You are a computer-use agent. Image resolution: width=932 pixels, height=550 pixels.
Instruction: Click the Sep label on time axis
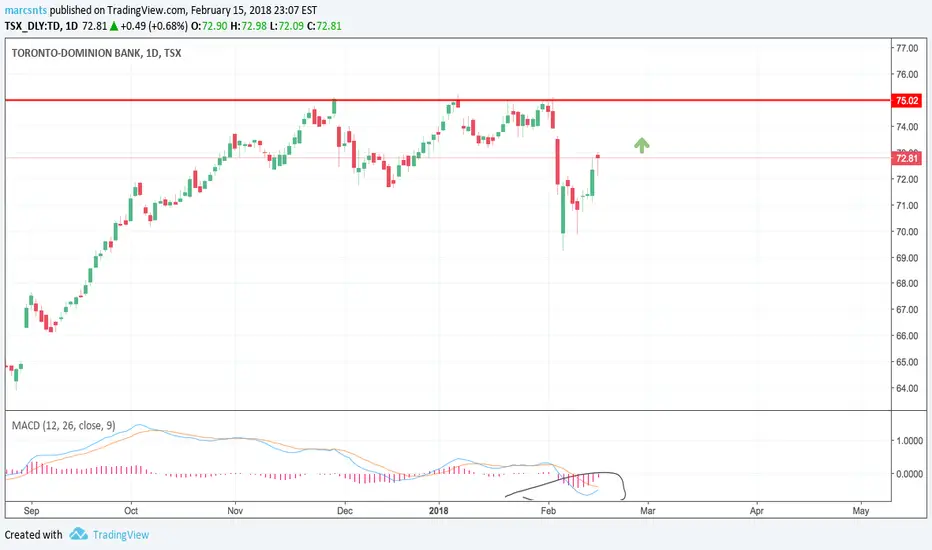click(32, 511)
